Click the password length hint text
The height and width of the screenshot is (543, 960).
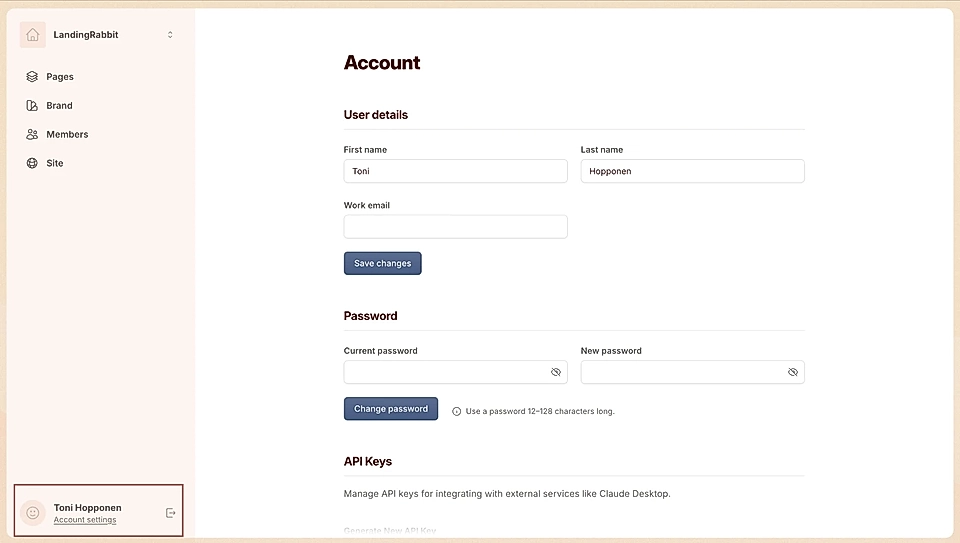point(540,411)
